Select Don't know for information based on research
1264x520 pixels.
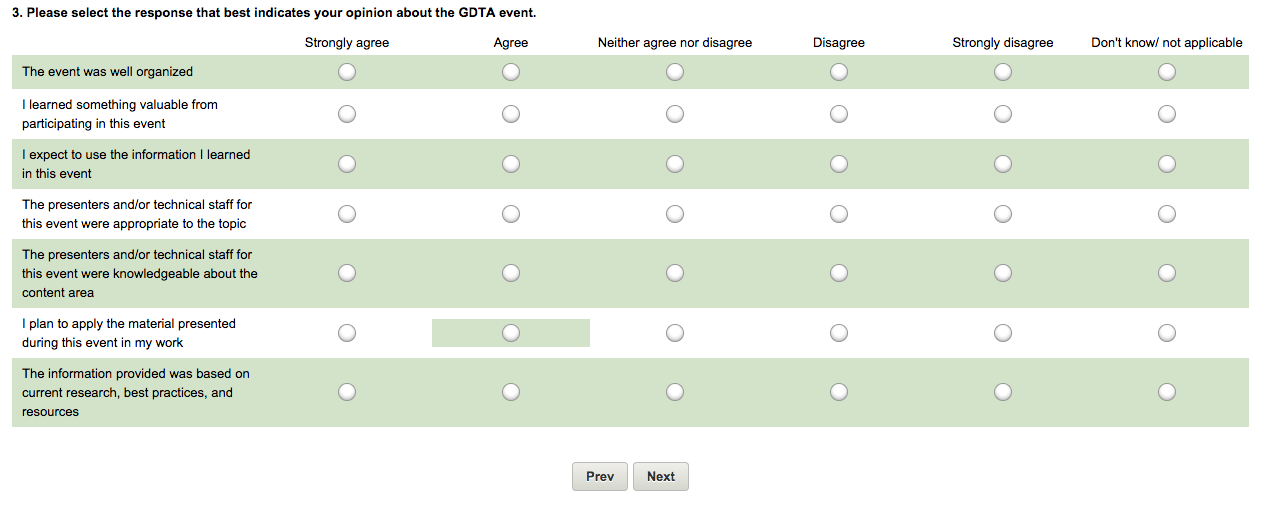point(1167,392)
